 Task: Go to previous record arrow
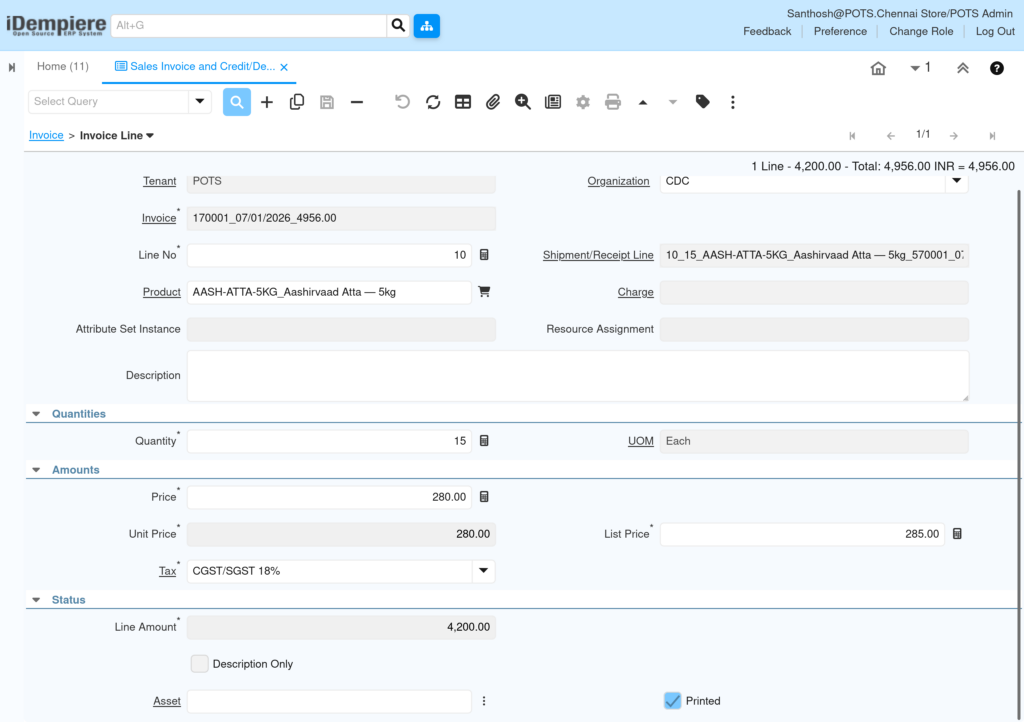[891, 136]
